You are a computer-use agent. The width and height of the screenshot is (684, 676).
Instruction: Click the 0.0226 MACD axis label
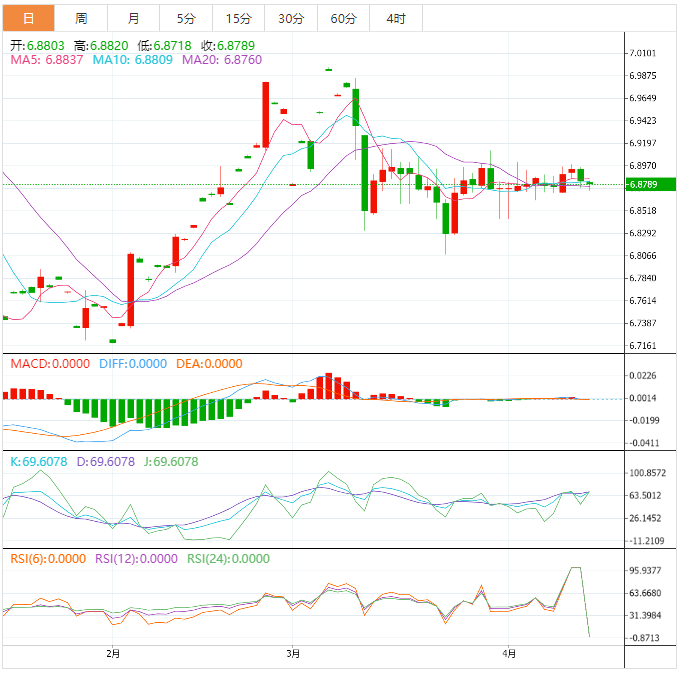pyautogui.click(x=643, y=376)
